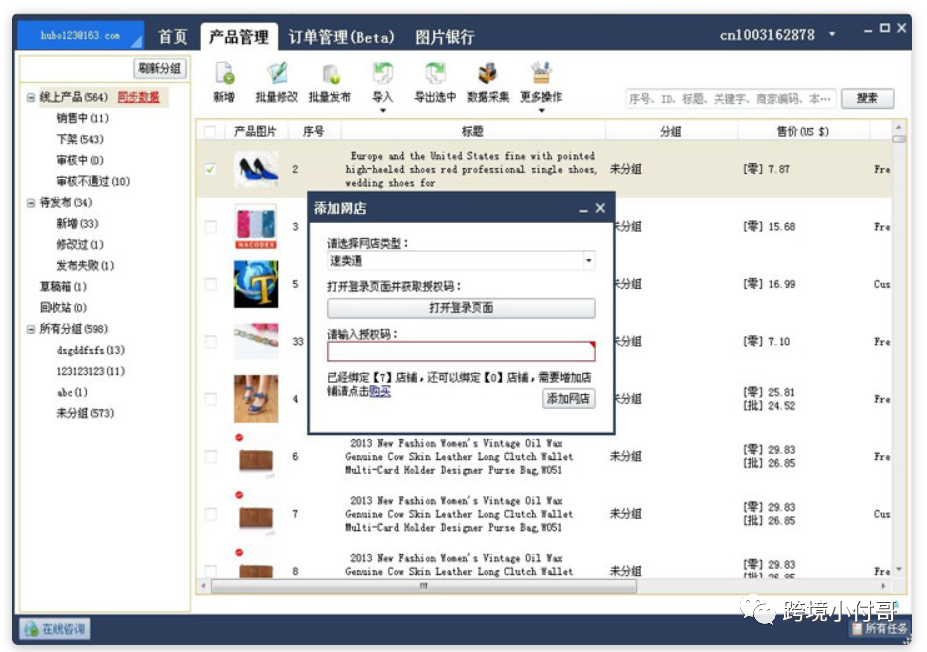927x652 pixels.
Task: Check the checkbox for product row 8
Action: pyautogui.click(x=210, y=570)
